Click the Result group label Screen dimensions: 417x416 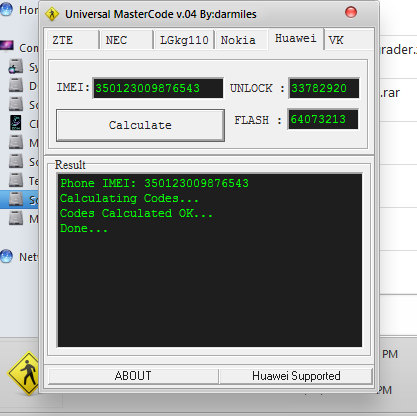click(70, 165)
